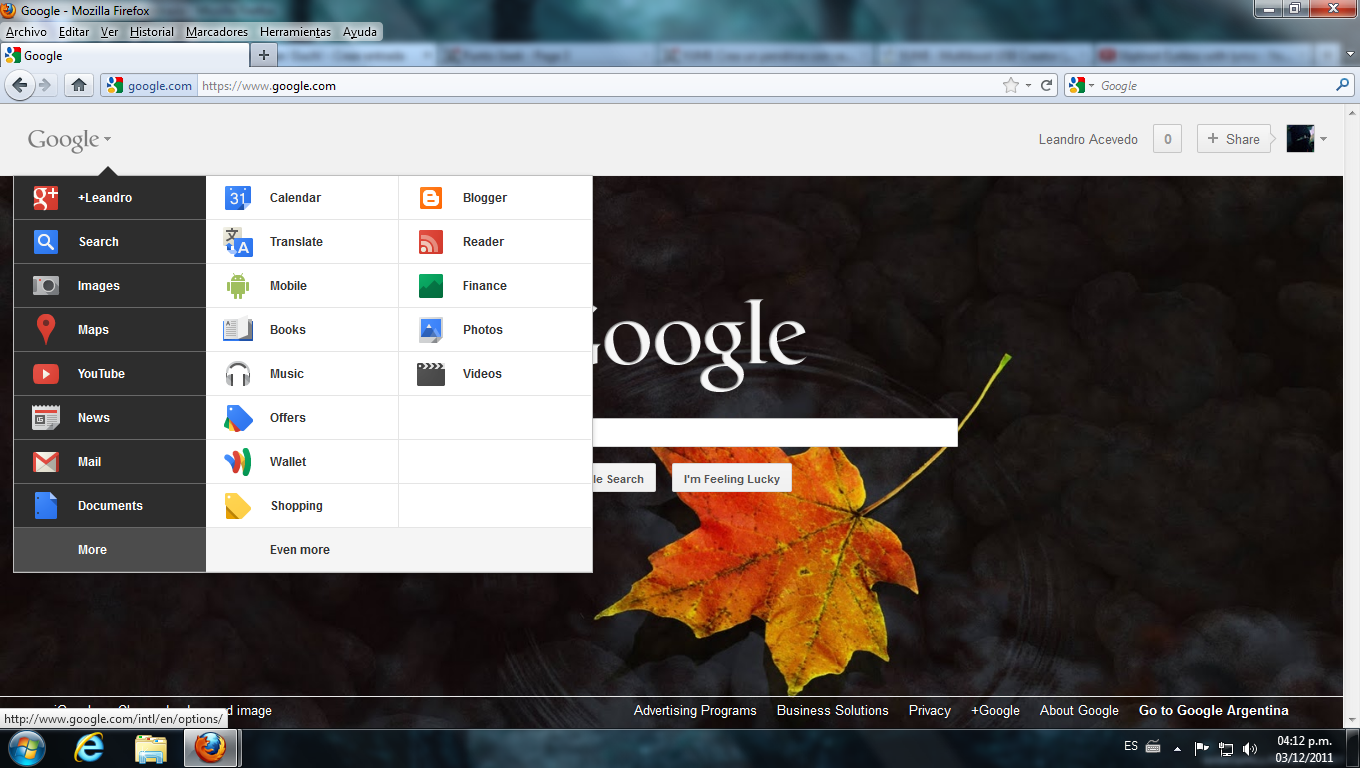This screenshot has height=768, width=1360.
Task: Show hidden tray icons arrow
Action: (1178, 748)
